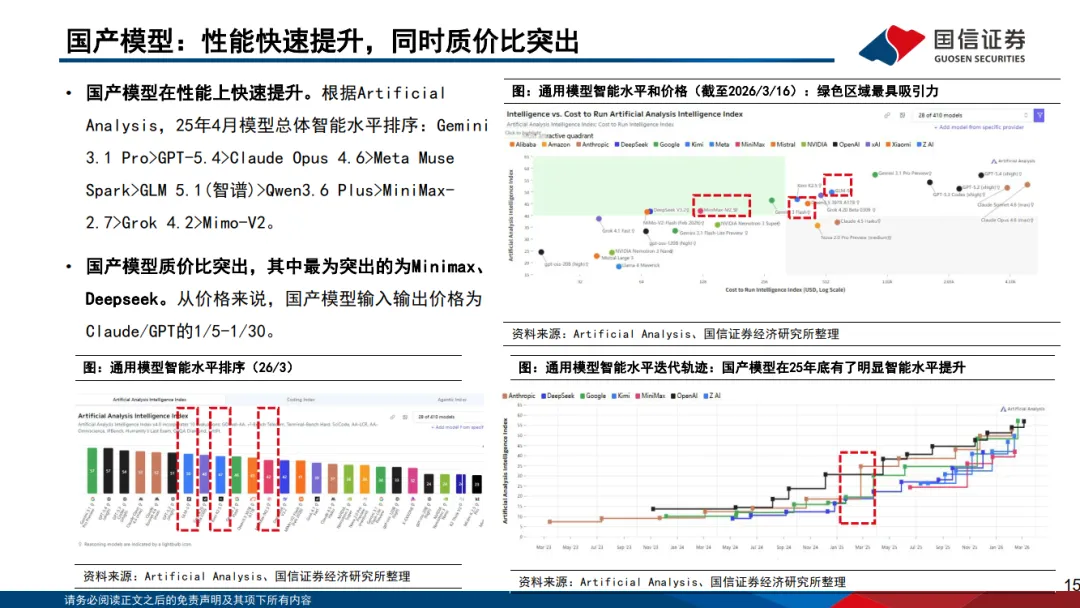This screenshot has width=1080, height=608.
Task: Click the purple bar scoring 48 in the bar chart
Action: pyautogui.click(x=204, y=474)
